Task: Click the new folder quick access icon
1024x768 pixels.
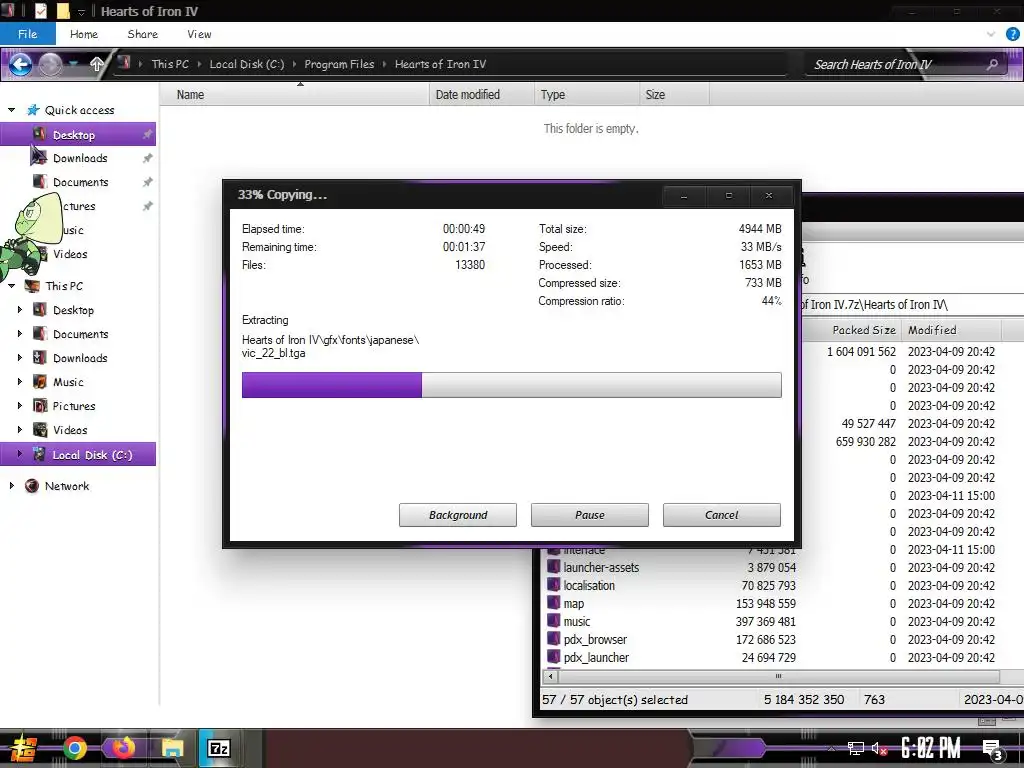Action: coord(63,11)
